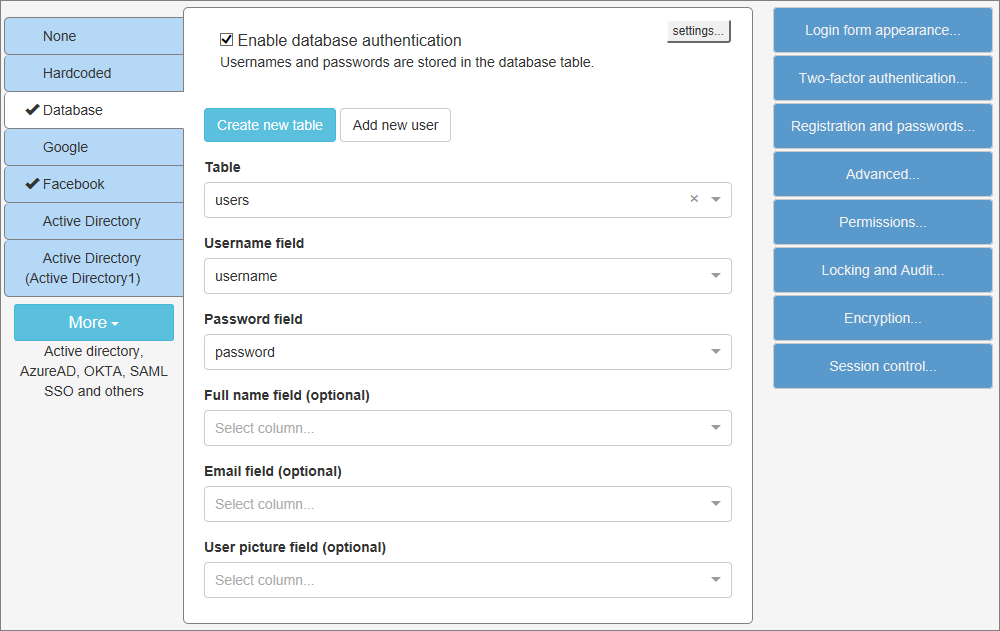Open the Active Directory (Active Directory1) settings
The height and width of the screenshot is (631, 1000).
[93, 268]
